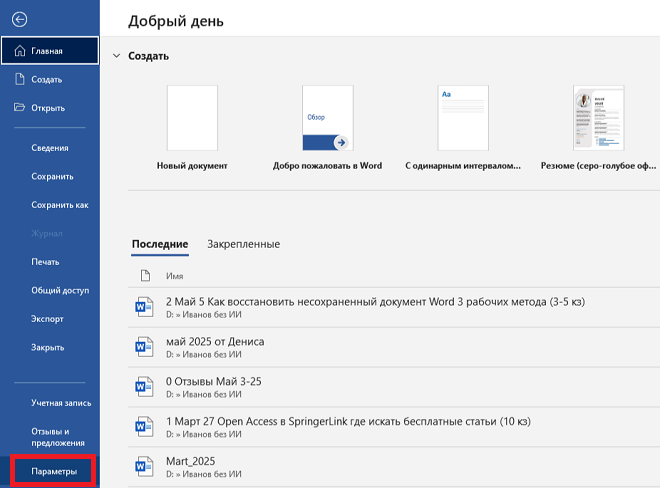
Task: Click the document icon in Имя column header
Action: 144,275
